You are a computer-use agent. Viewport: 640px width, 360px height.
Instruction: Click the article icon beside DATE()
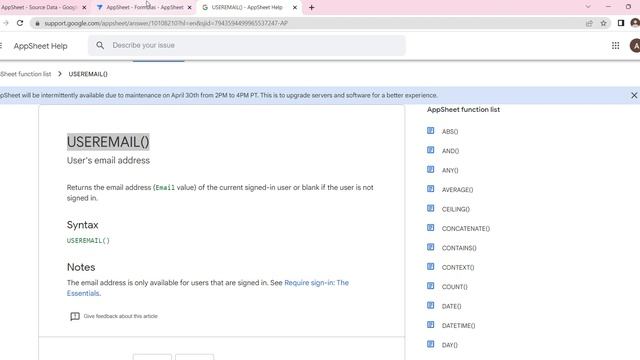pos(431,305)
